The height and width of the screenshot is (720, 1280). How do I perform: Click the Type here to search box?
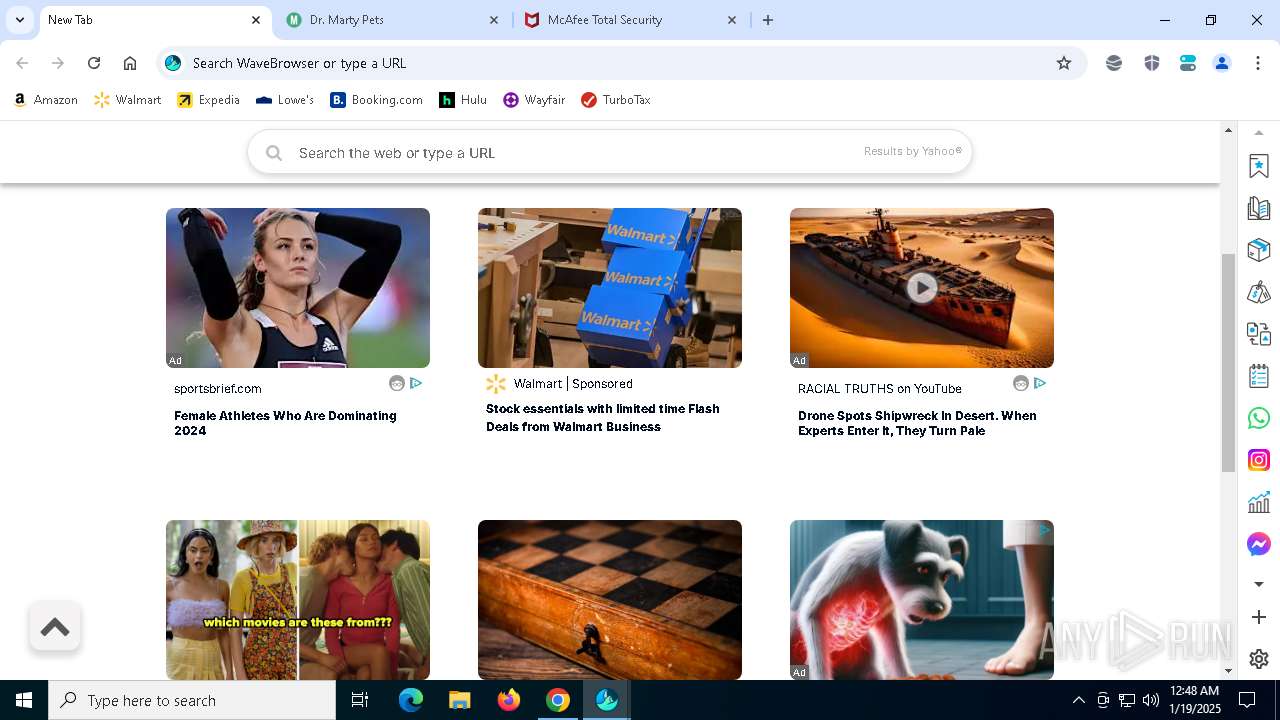click(192, 700)
